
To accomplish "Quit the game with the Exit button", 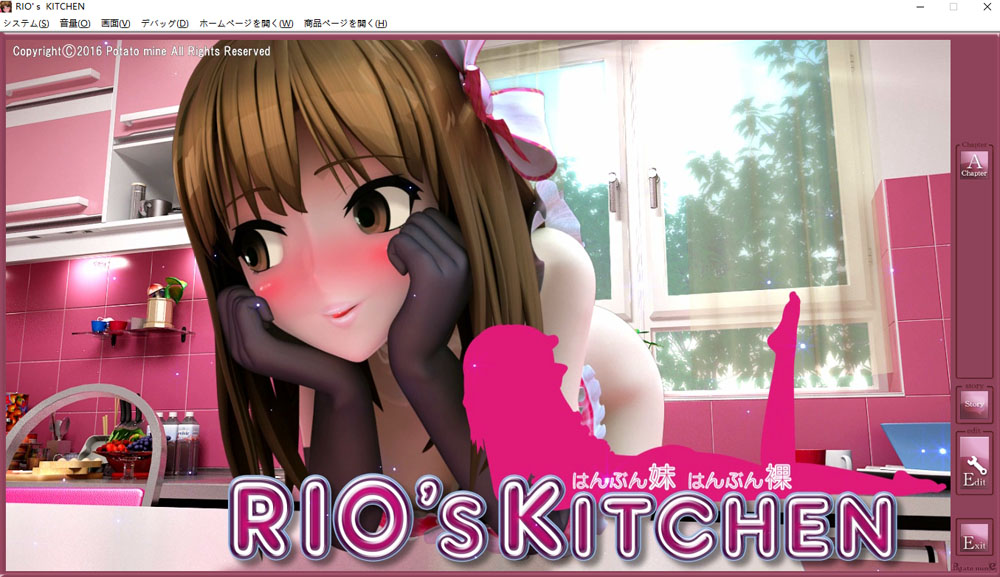I will tap(974, 536).
